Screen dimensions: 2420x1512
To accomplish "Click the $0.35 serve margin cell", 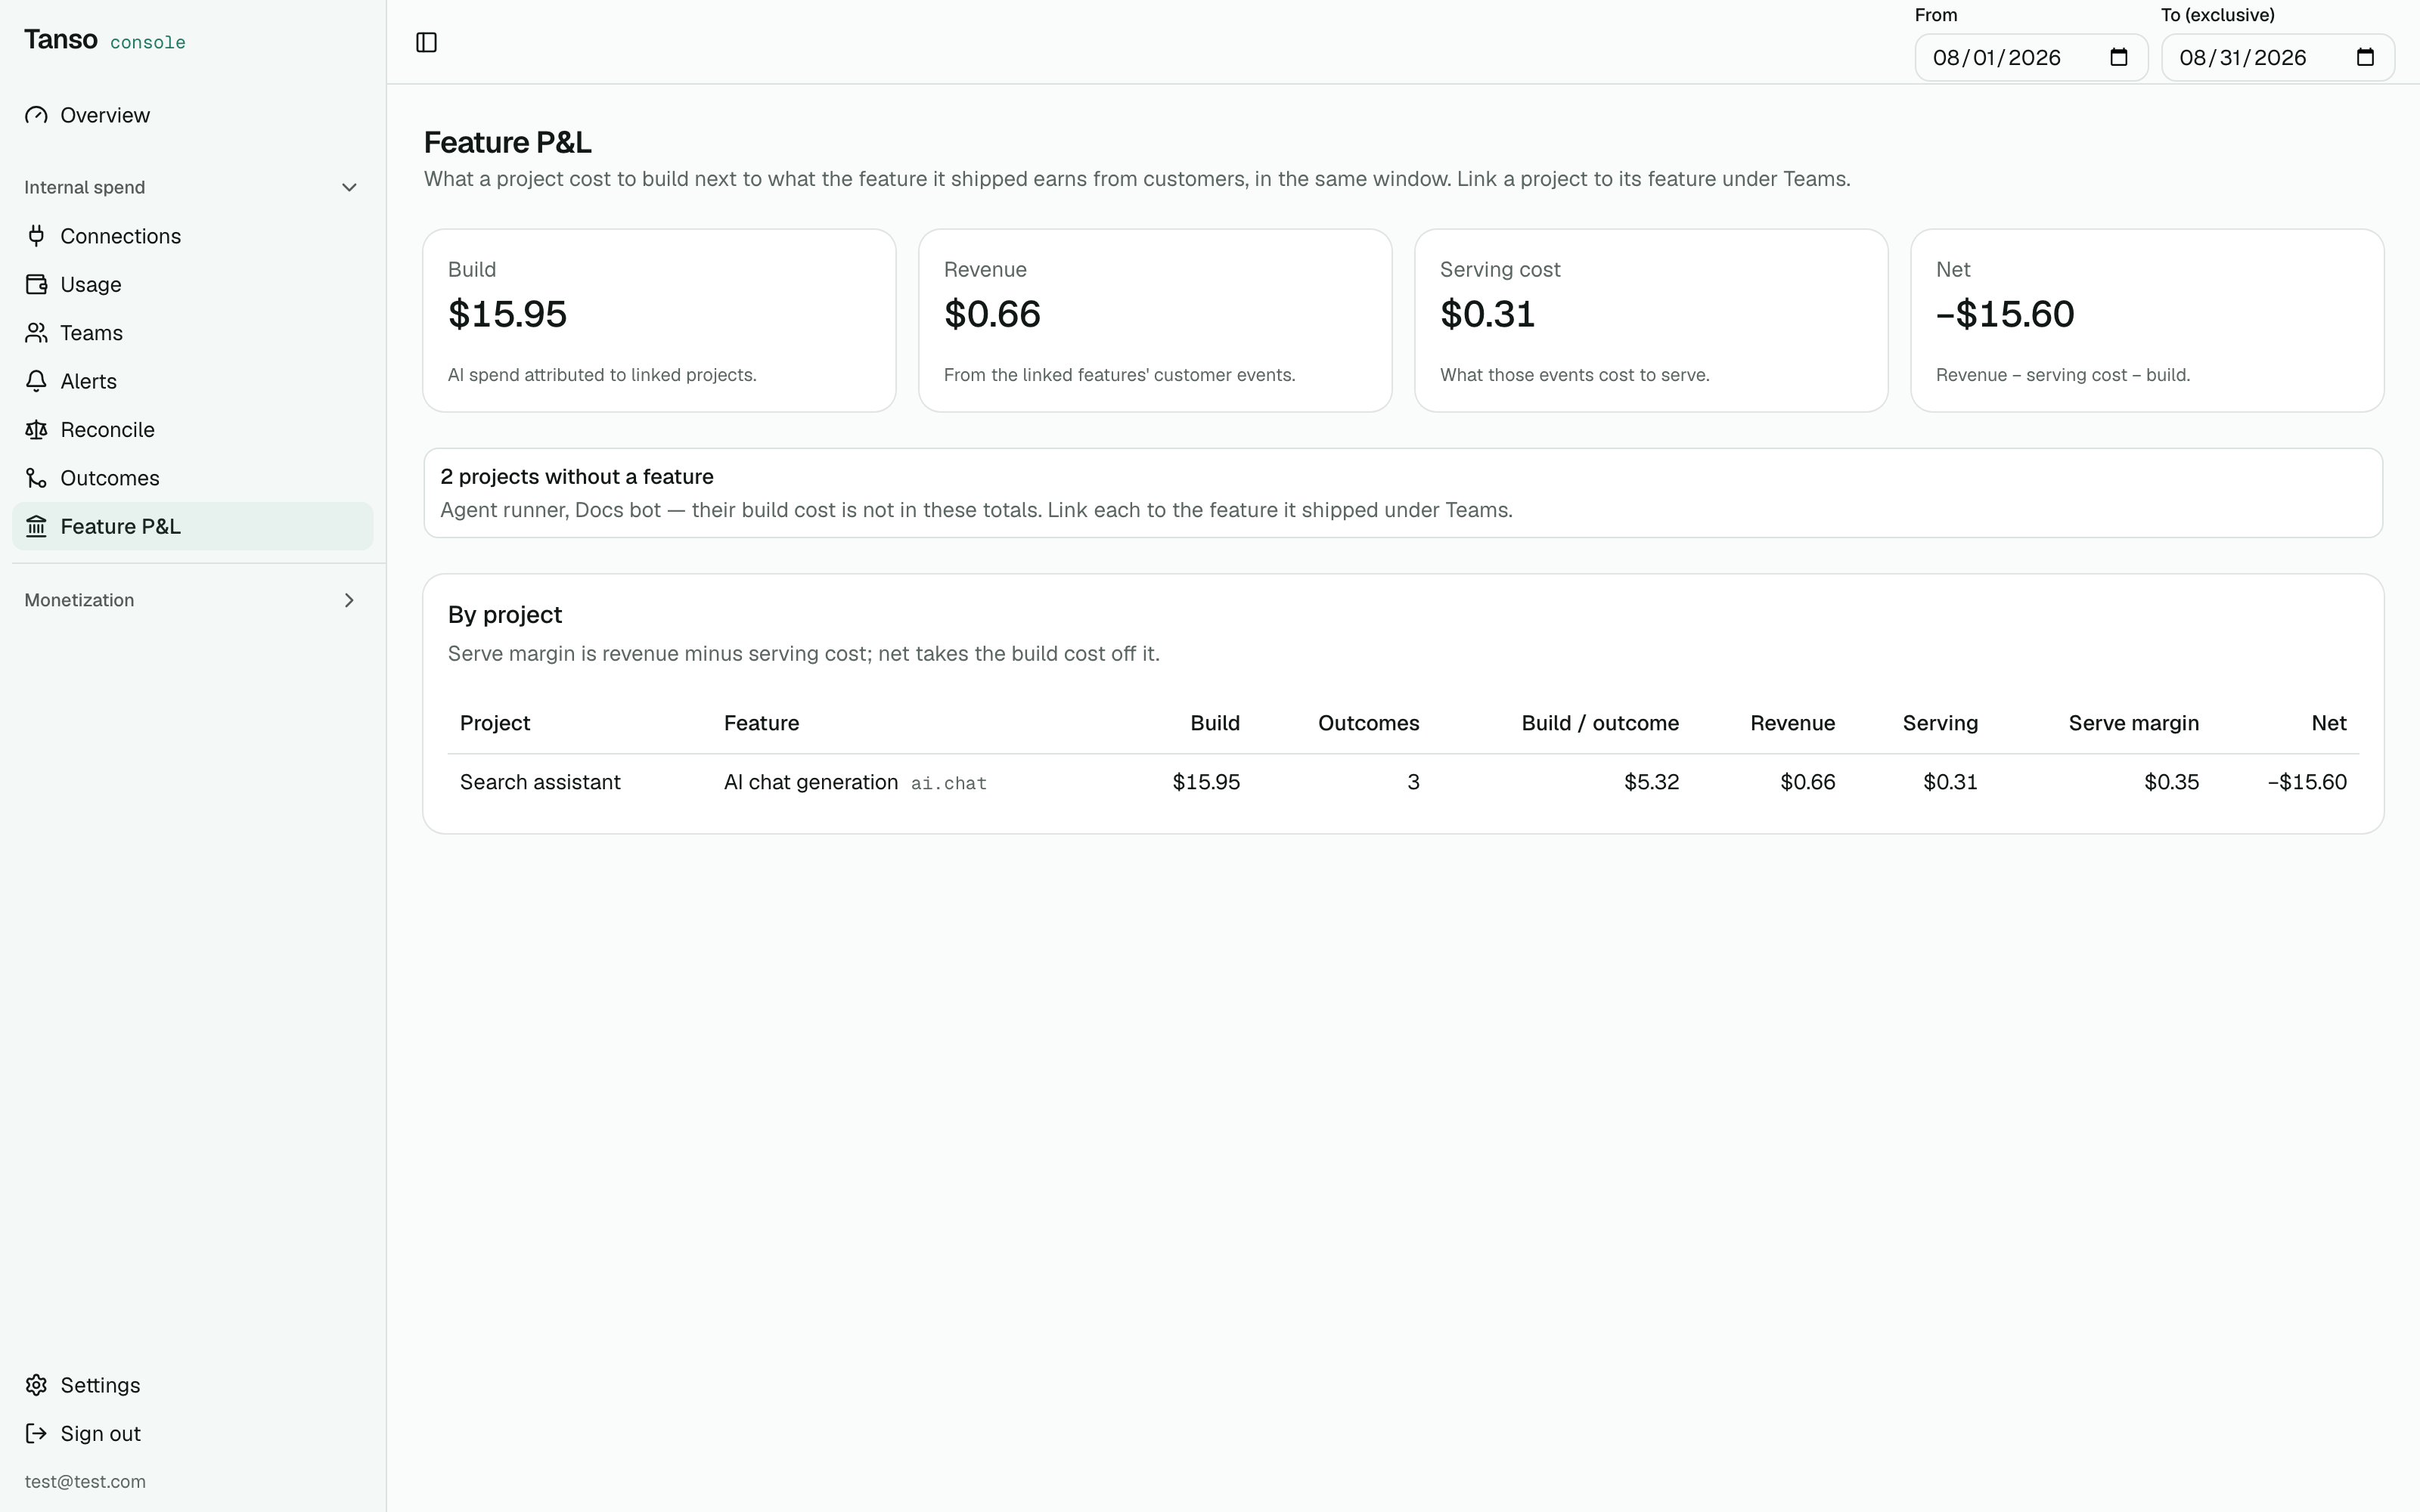I will (2171, 782).
